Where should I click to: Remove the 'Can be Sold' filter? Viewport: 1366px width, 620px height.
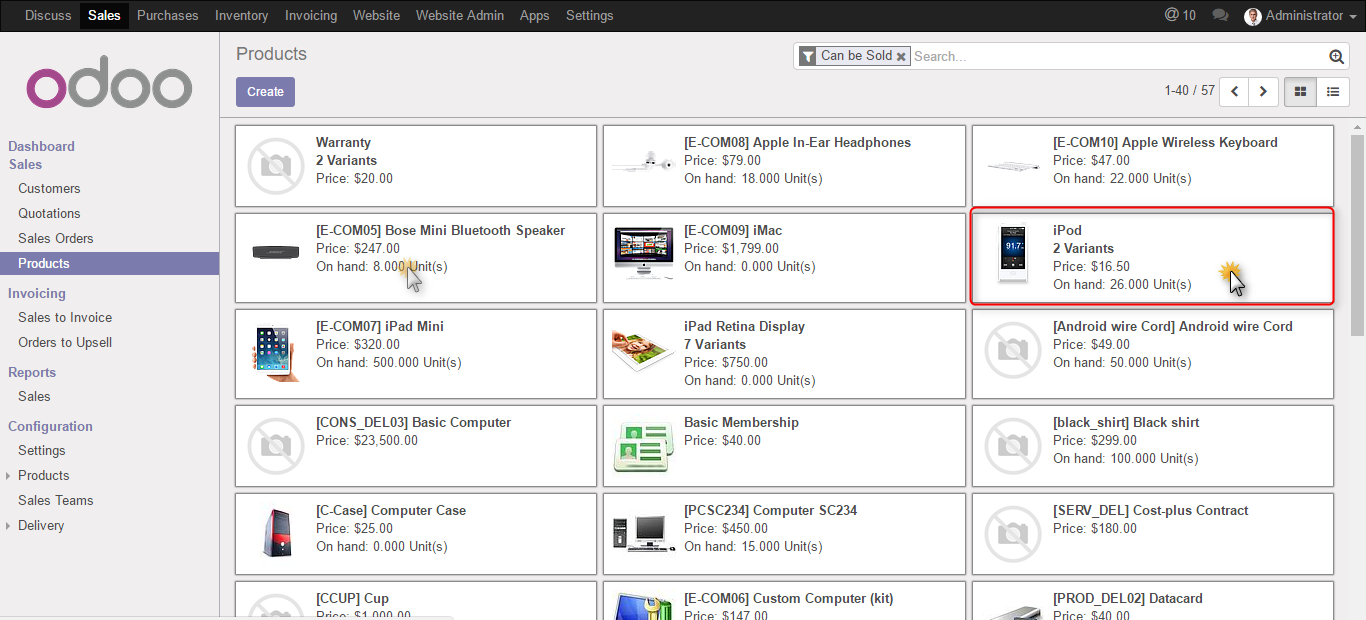coord(901,57)
